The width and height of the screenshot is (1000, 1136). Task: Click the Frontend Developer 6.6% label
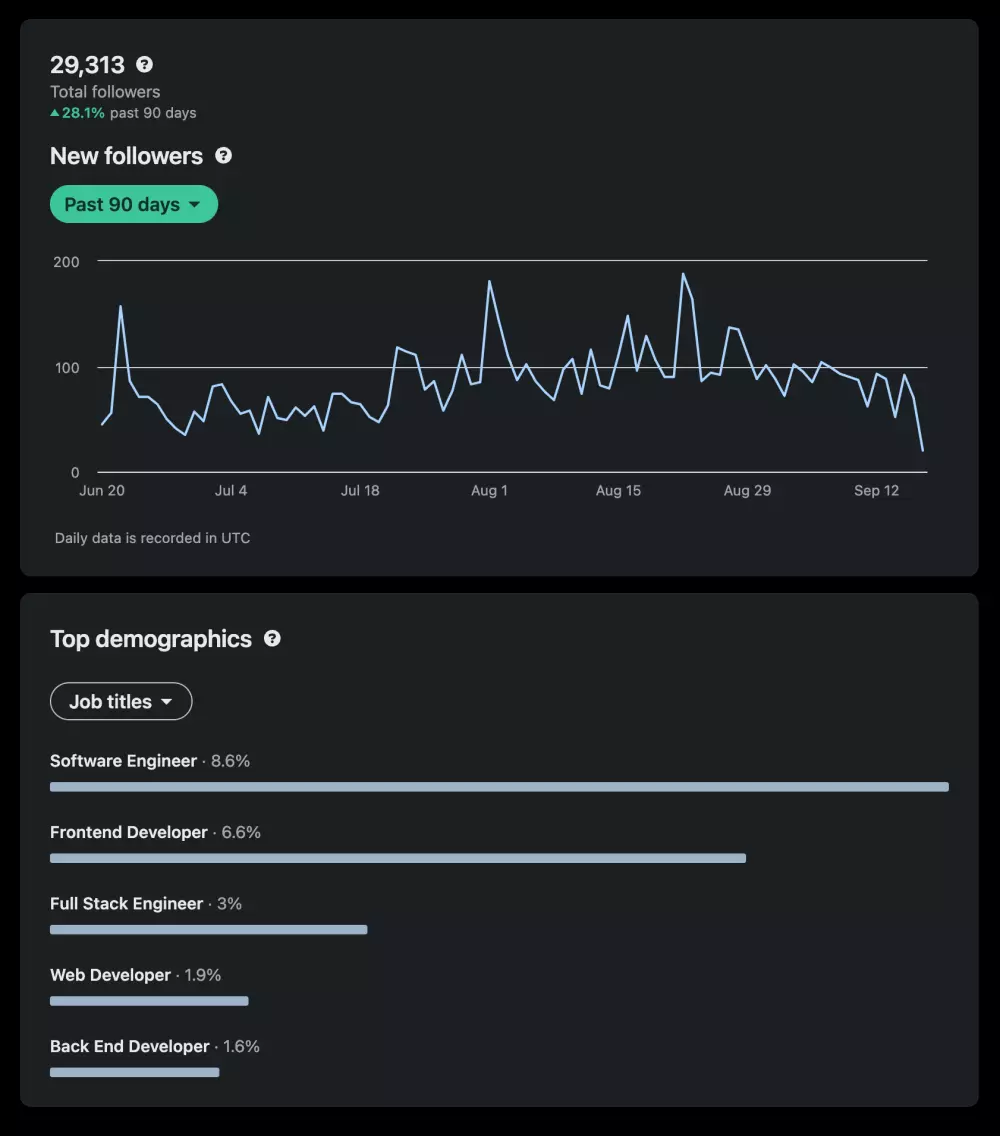coord(155,832)
